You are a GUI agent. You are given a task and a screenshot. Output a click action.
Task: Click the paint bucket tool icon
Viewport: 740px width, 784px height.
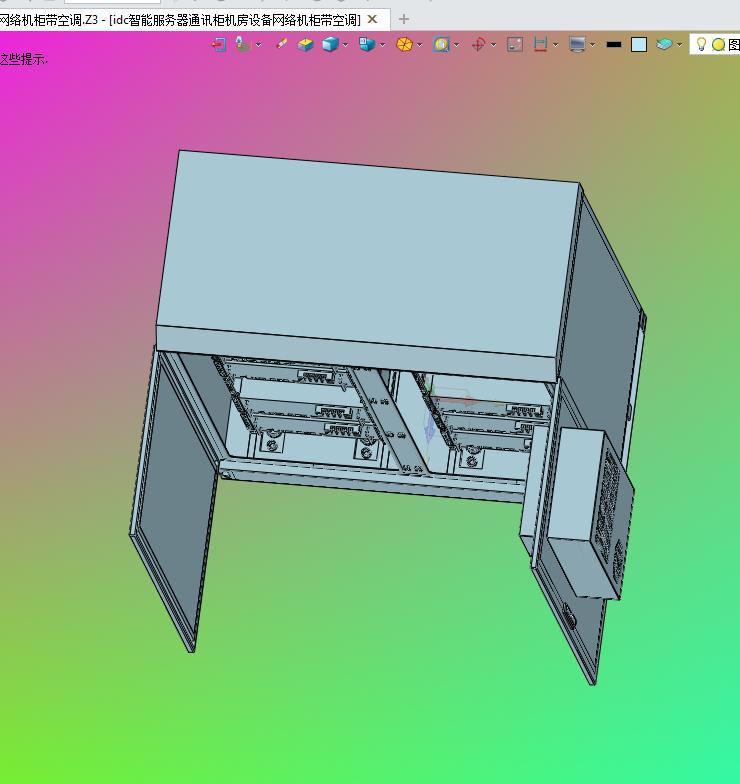[x=243, y=44]
